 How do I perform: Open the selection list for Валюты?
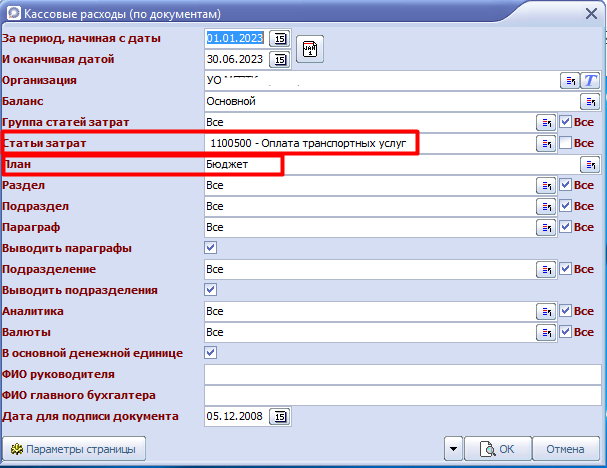click(x=546, y=332)
